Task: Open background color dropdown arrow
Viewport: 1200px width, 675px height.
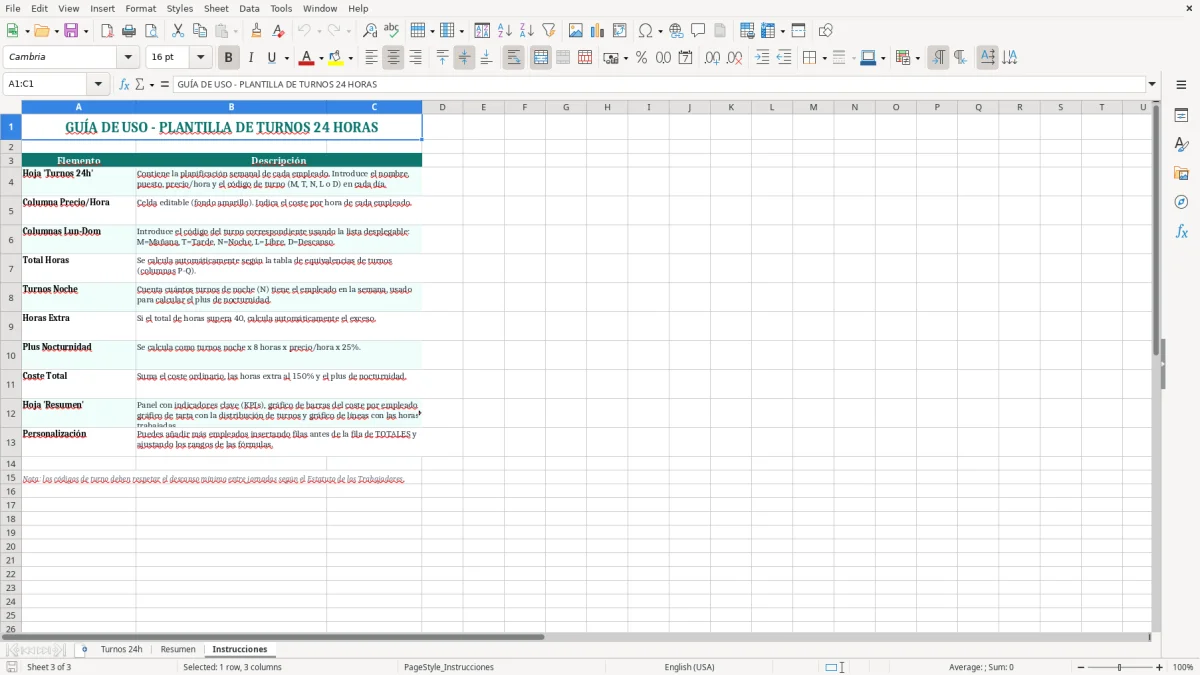Action: click(350, 58)
